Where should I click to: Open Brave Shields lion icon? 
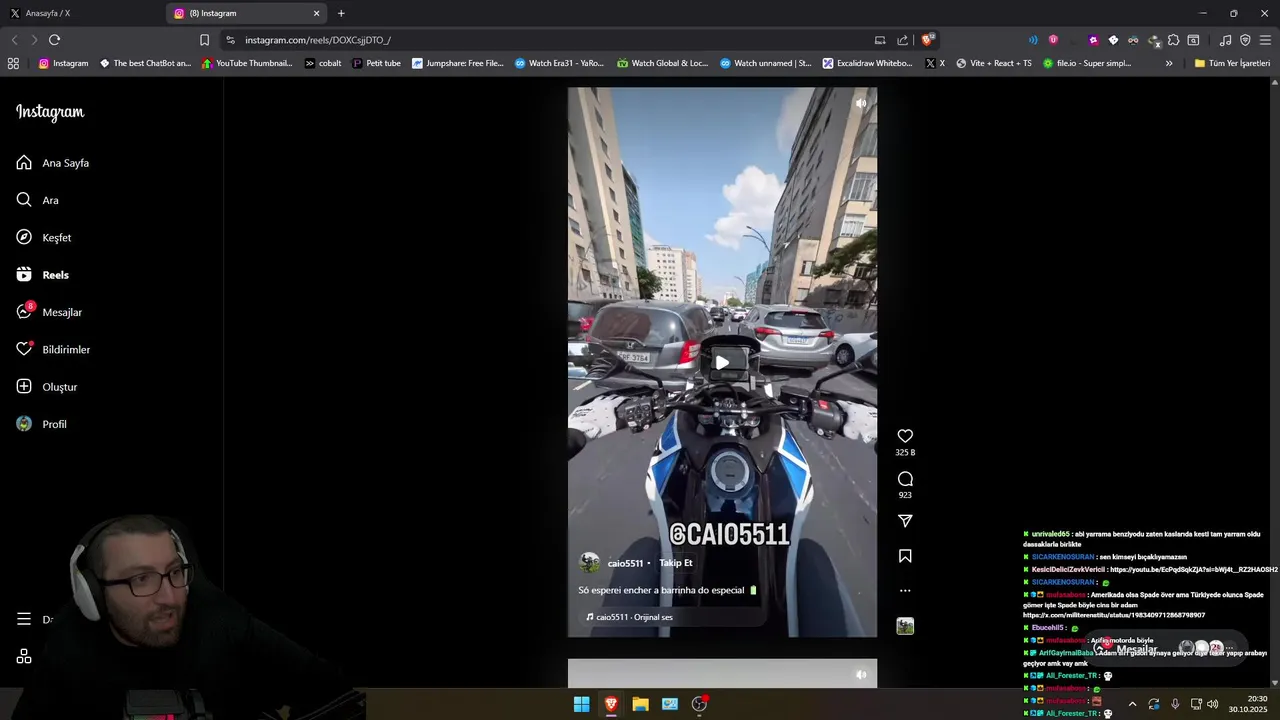(x=928, y=40)
